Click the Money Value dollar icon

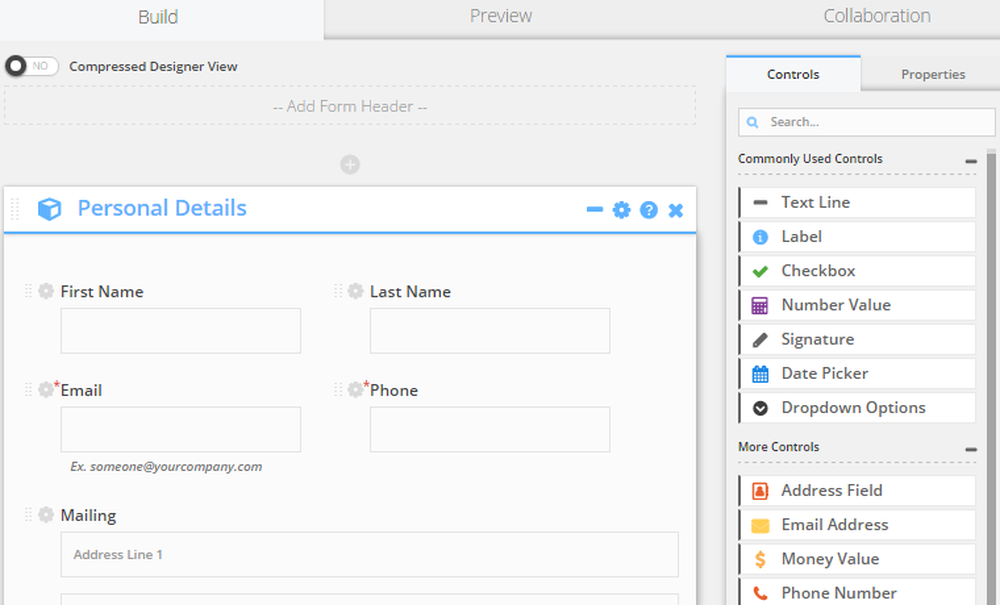[x=760, y=560]
